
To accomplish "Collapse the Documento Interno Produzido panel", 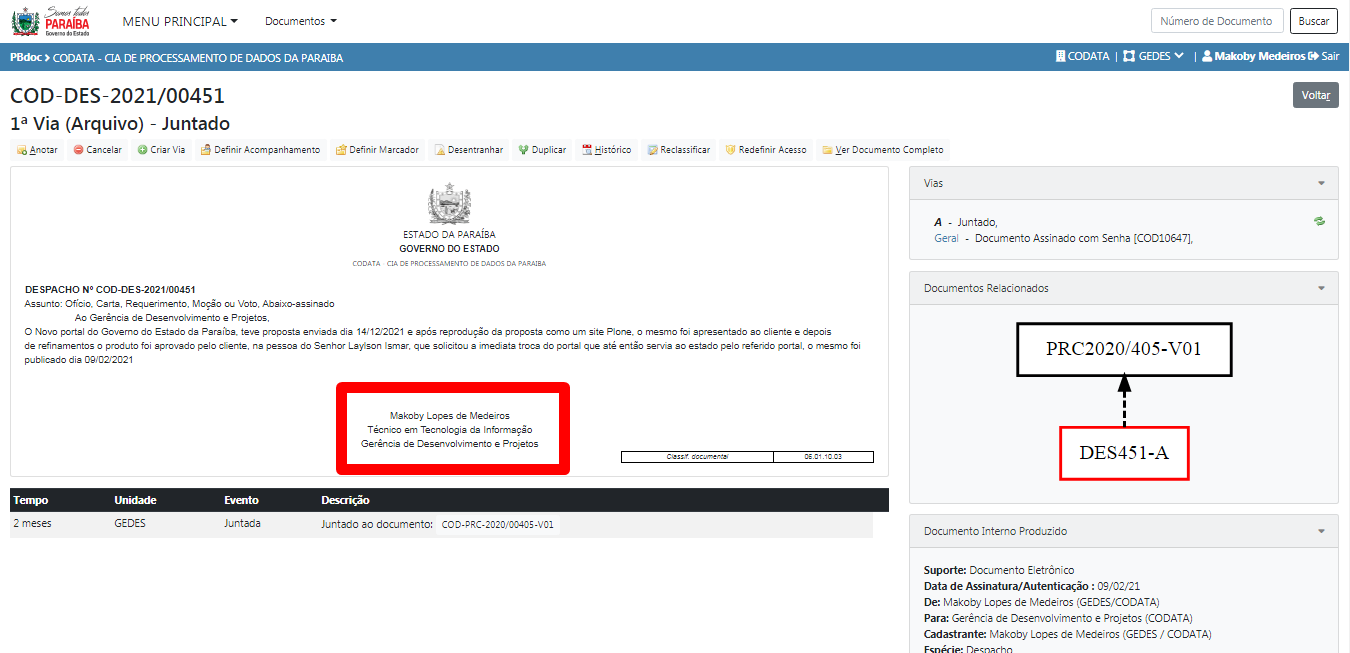I will tap(1321, 532).
